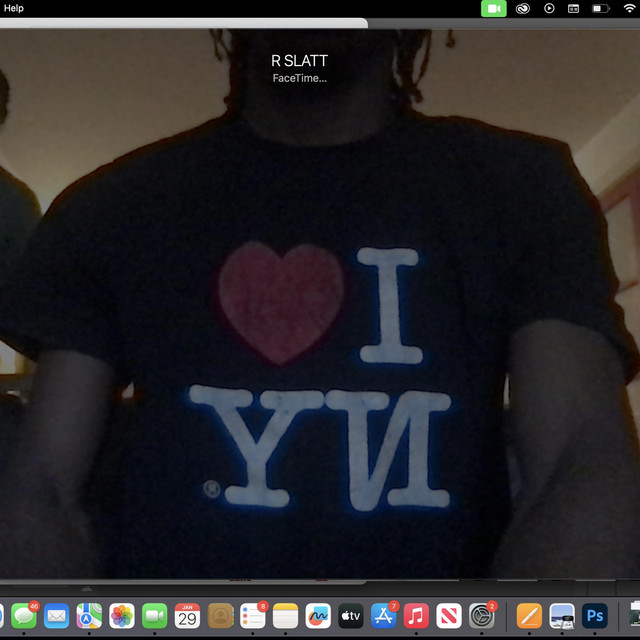Viewport: 640px width, 640px height.
Task: Open Reminders from the Dock
Action: coord(252,616)
